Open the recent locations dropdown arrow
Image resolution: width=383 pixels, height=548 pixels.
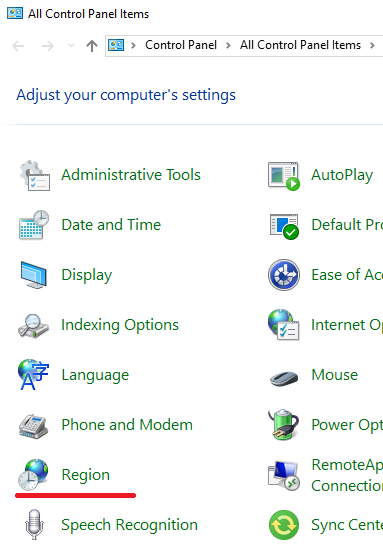tap(71, 45)
